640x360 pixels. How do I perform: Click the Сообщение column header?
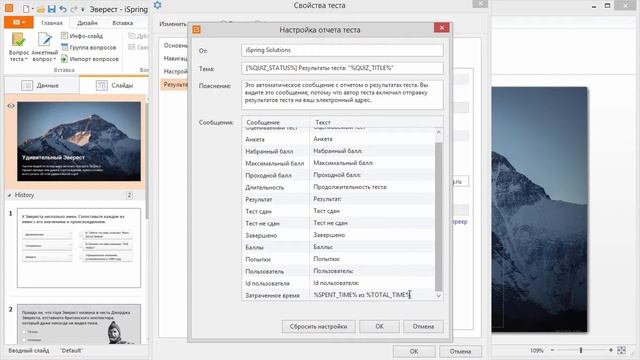276,122
